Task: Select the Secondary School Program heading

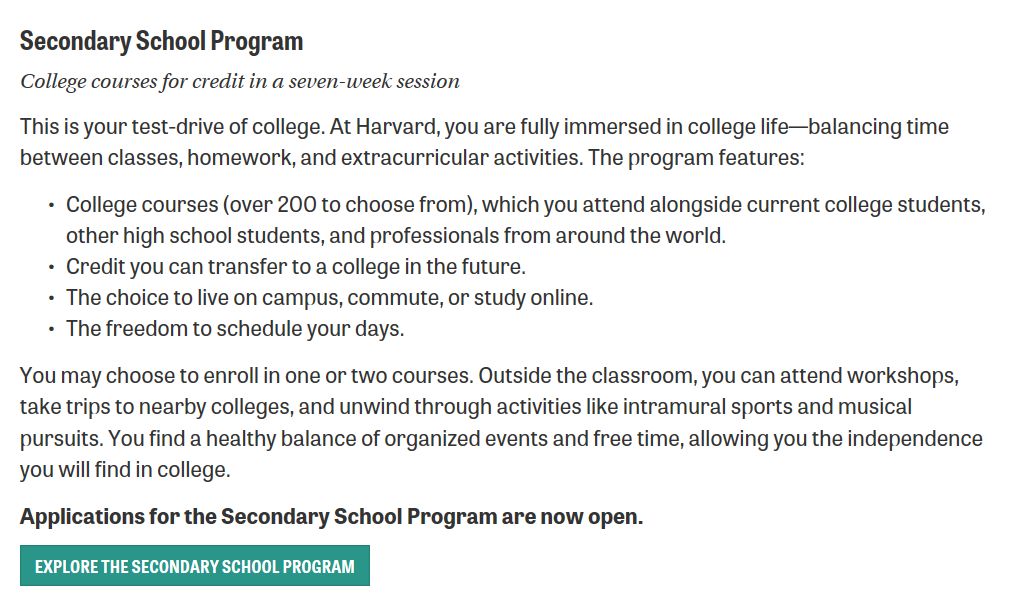Action: tap(161, 41)
